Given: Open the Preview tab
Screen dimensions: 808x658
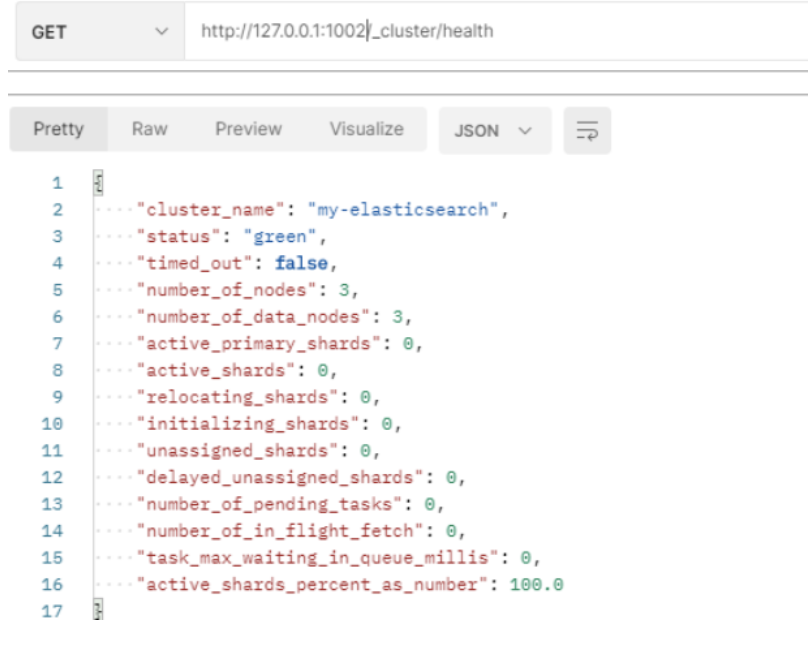Looking at the screenshot, I should pyautogui.click(x=249, y=130).
